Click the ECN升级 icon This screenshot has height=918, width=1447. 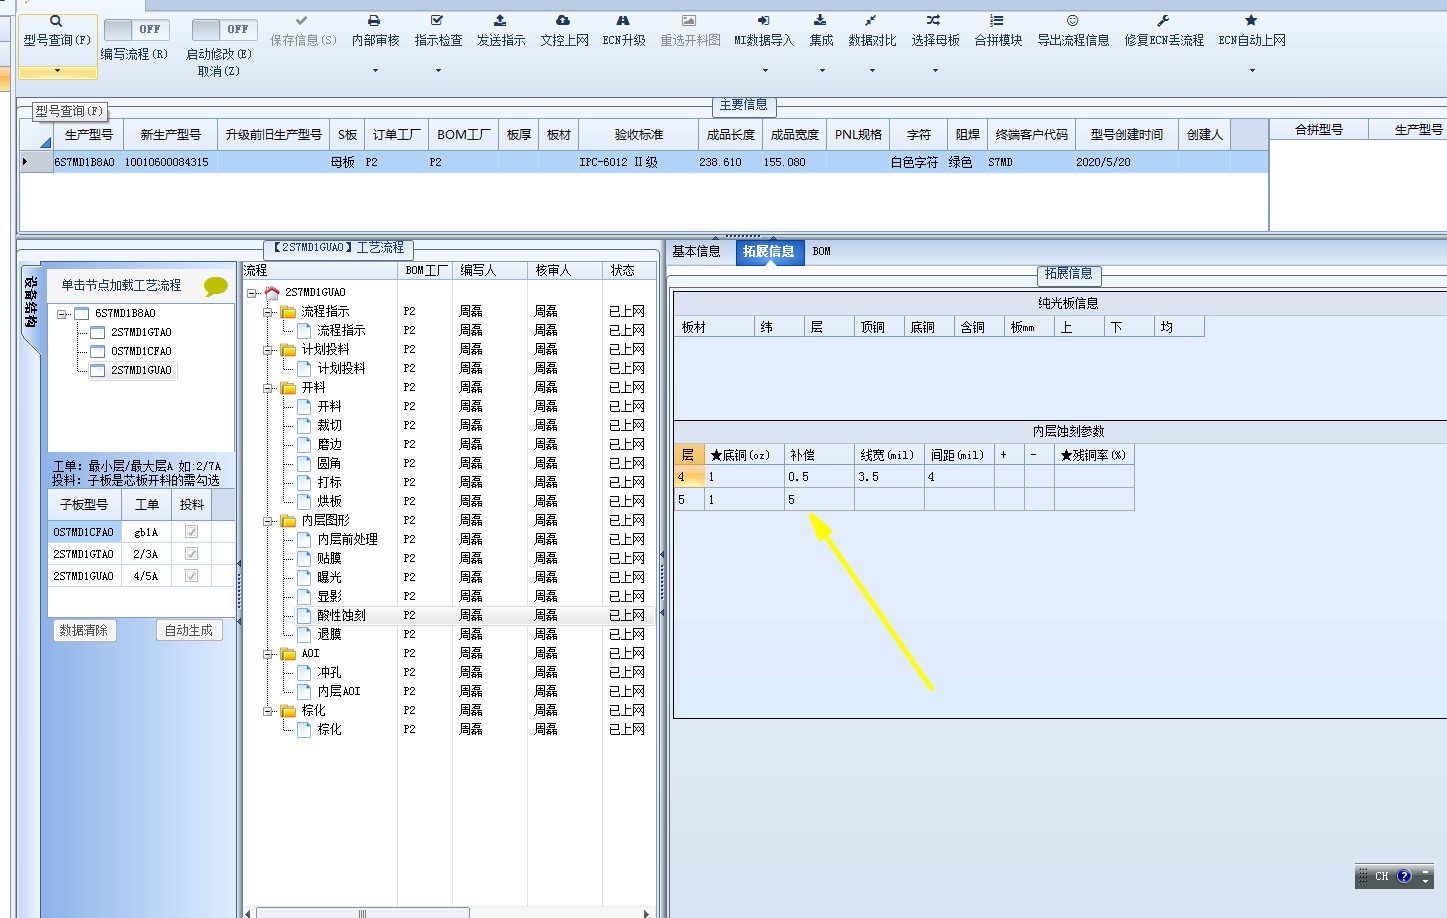coord(623,20)
